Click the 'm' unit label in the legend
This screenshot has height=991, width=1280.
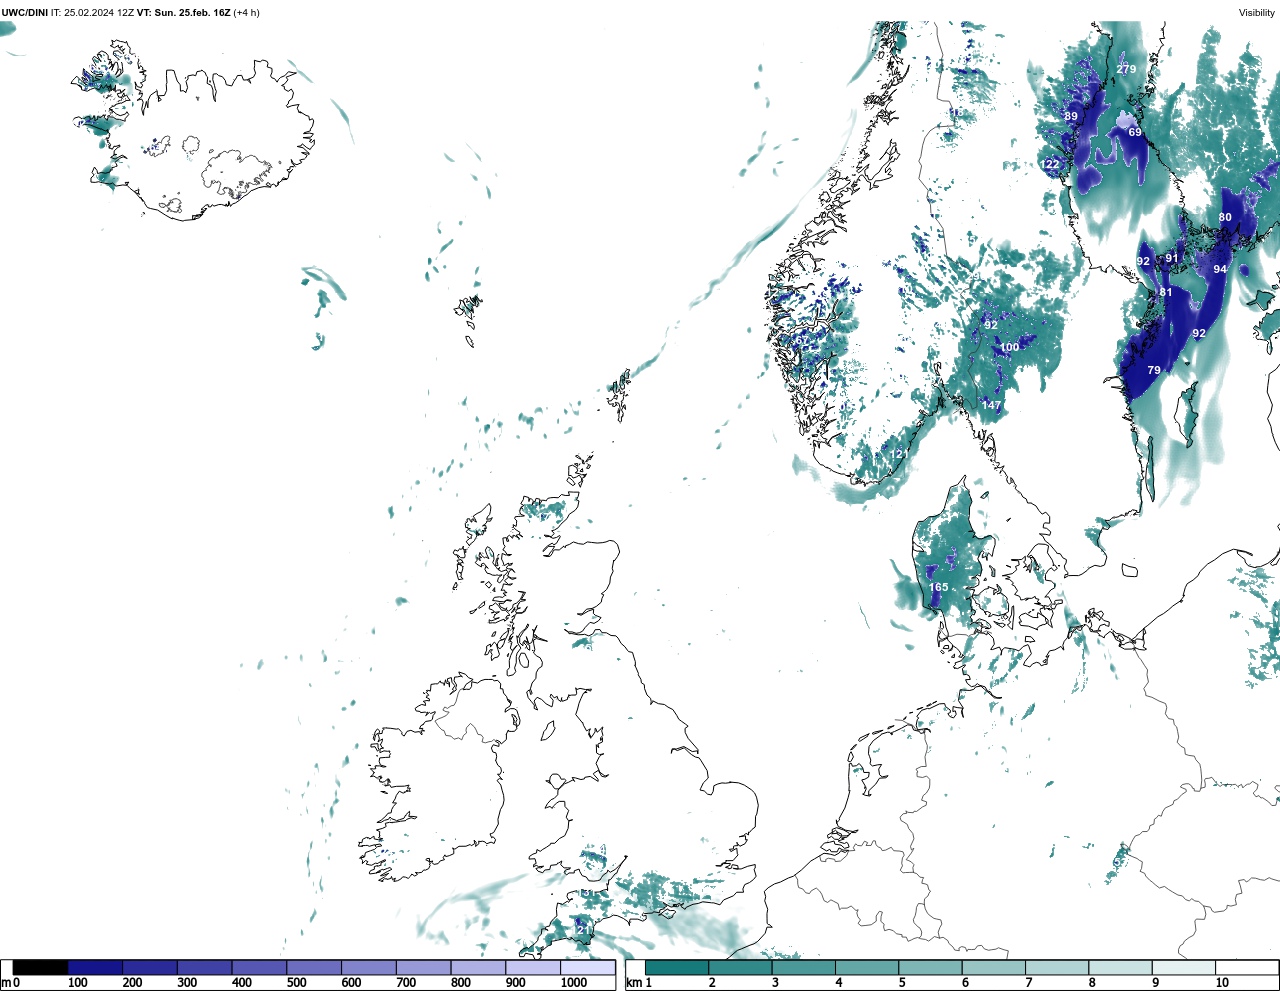[x=6, y=983]
